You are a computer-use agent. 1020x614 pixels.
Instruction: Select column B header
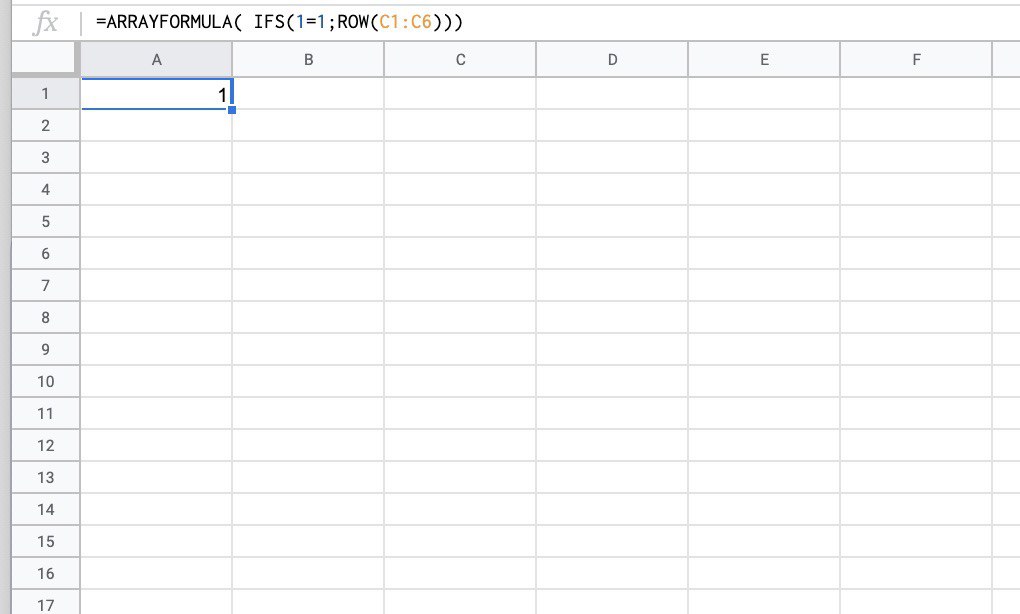click(x=308, y=60)
